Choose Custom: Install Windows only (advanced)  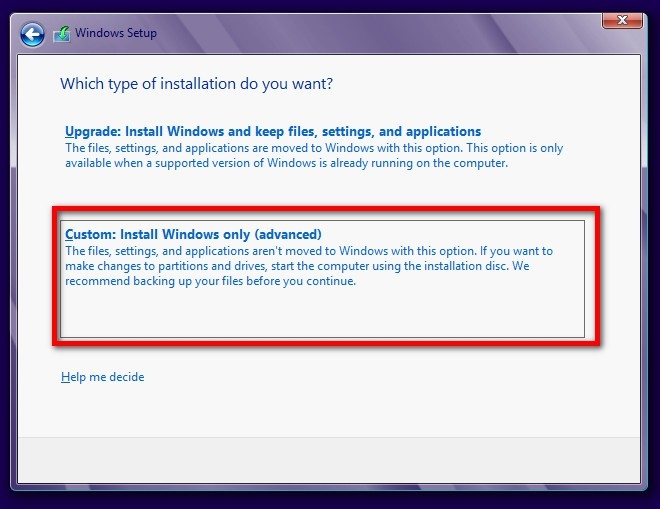click(x=193, y=234)
